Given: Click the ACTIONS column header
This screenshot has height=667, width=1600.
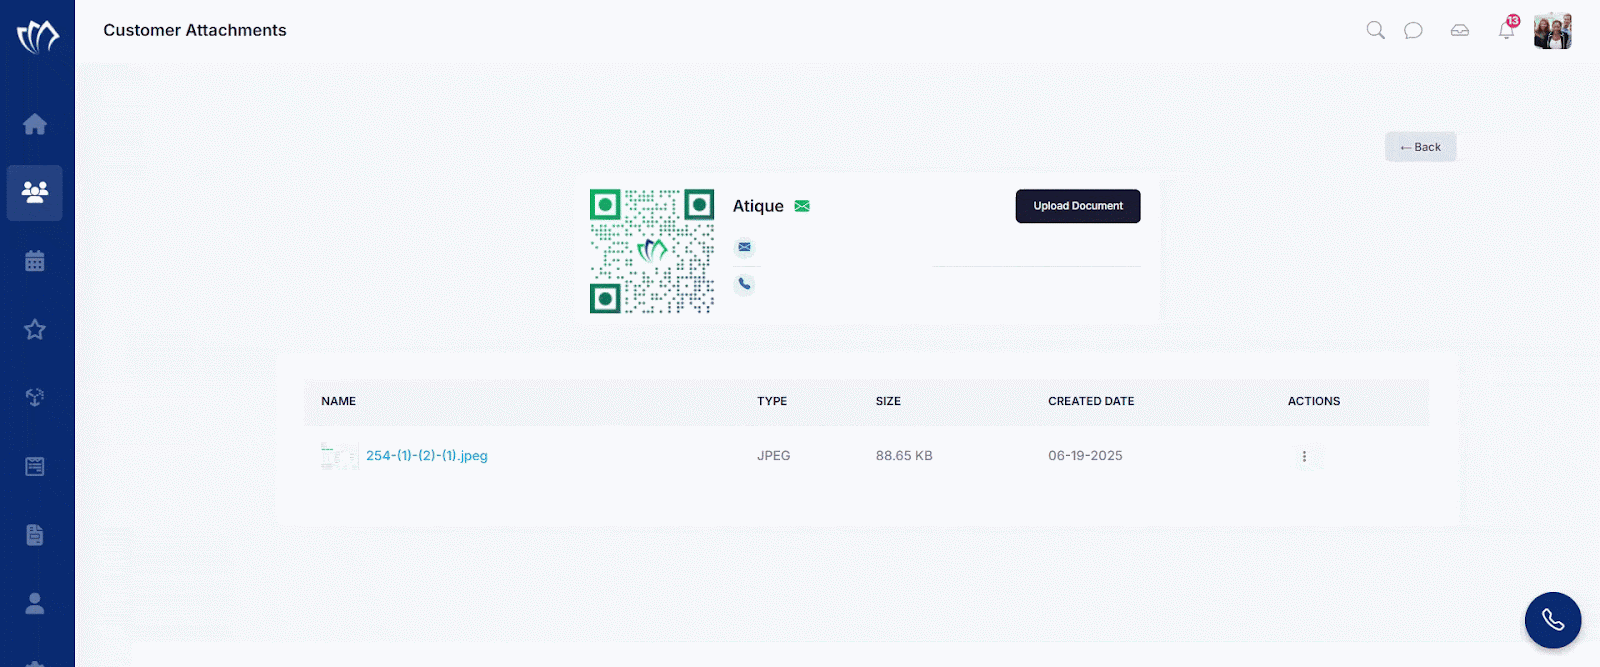Looking at the screenshot, I should tap(1314, 401).
